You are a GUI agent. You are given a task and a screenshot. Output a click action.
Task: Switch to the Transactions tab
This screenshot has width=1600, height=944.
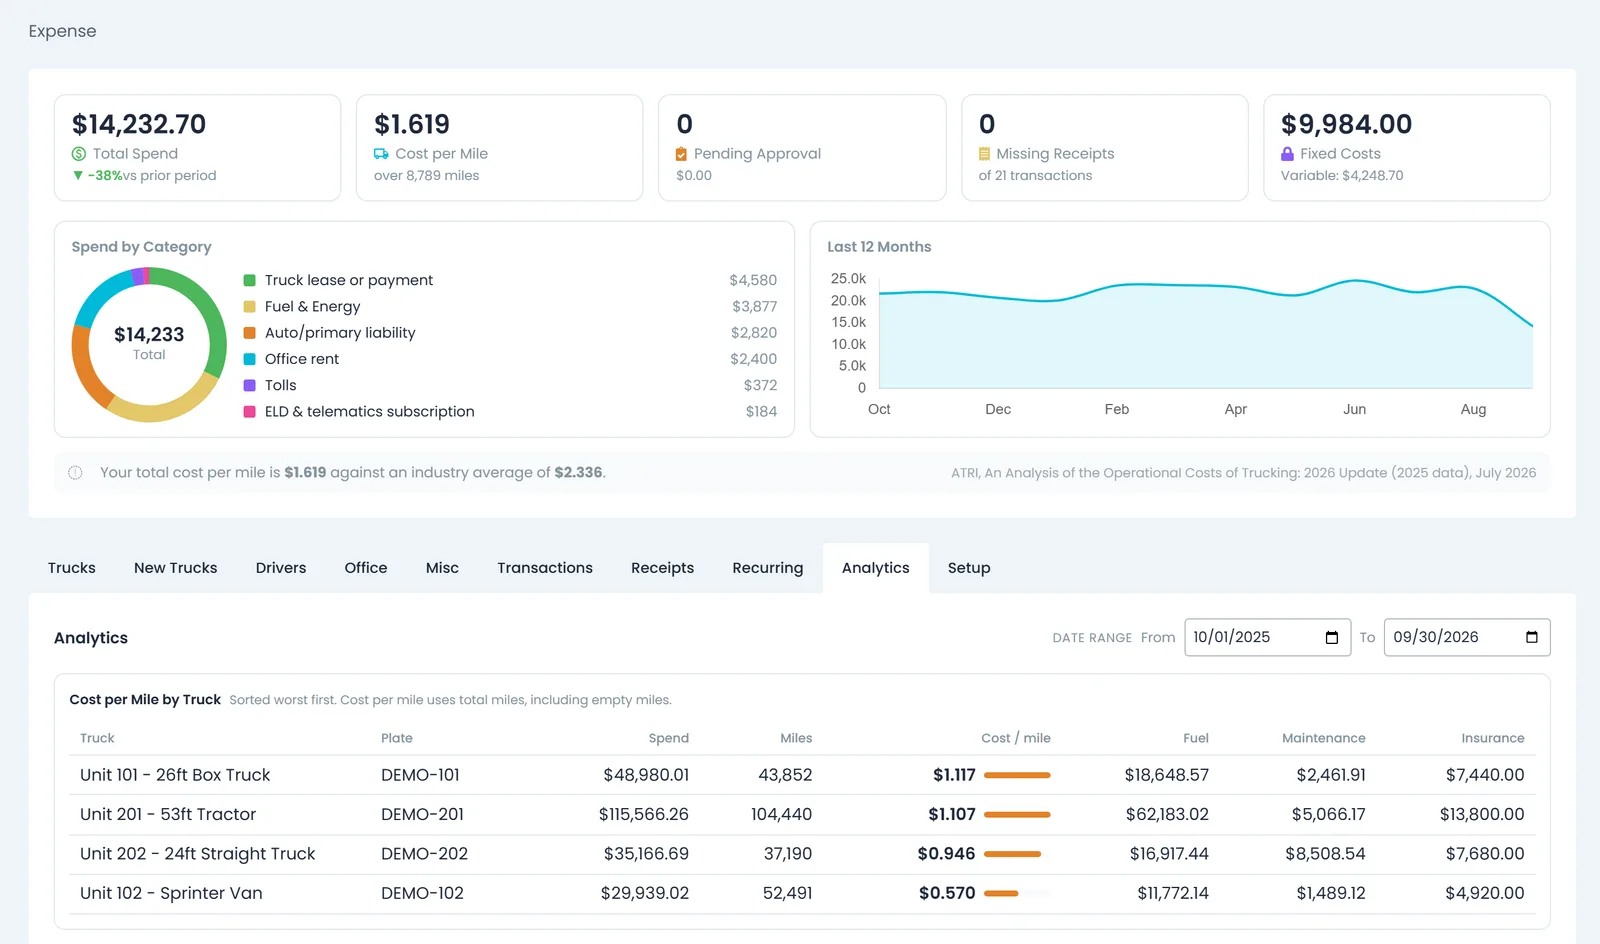click(x=545, y=568)
